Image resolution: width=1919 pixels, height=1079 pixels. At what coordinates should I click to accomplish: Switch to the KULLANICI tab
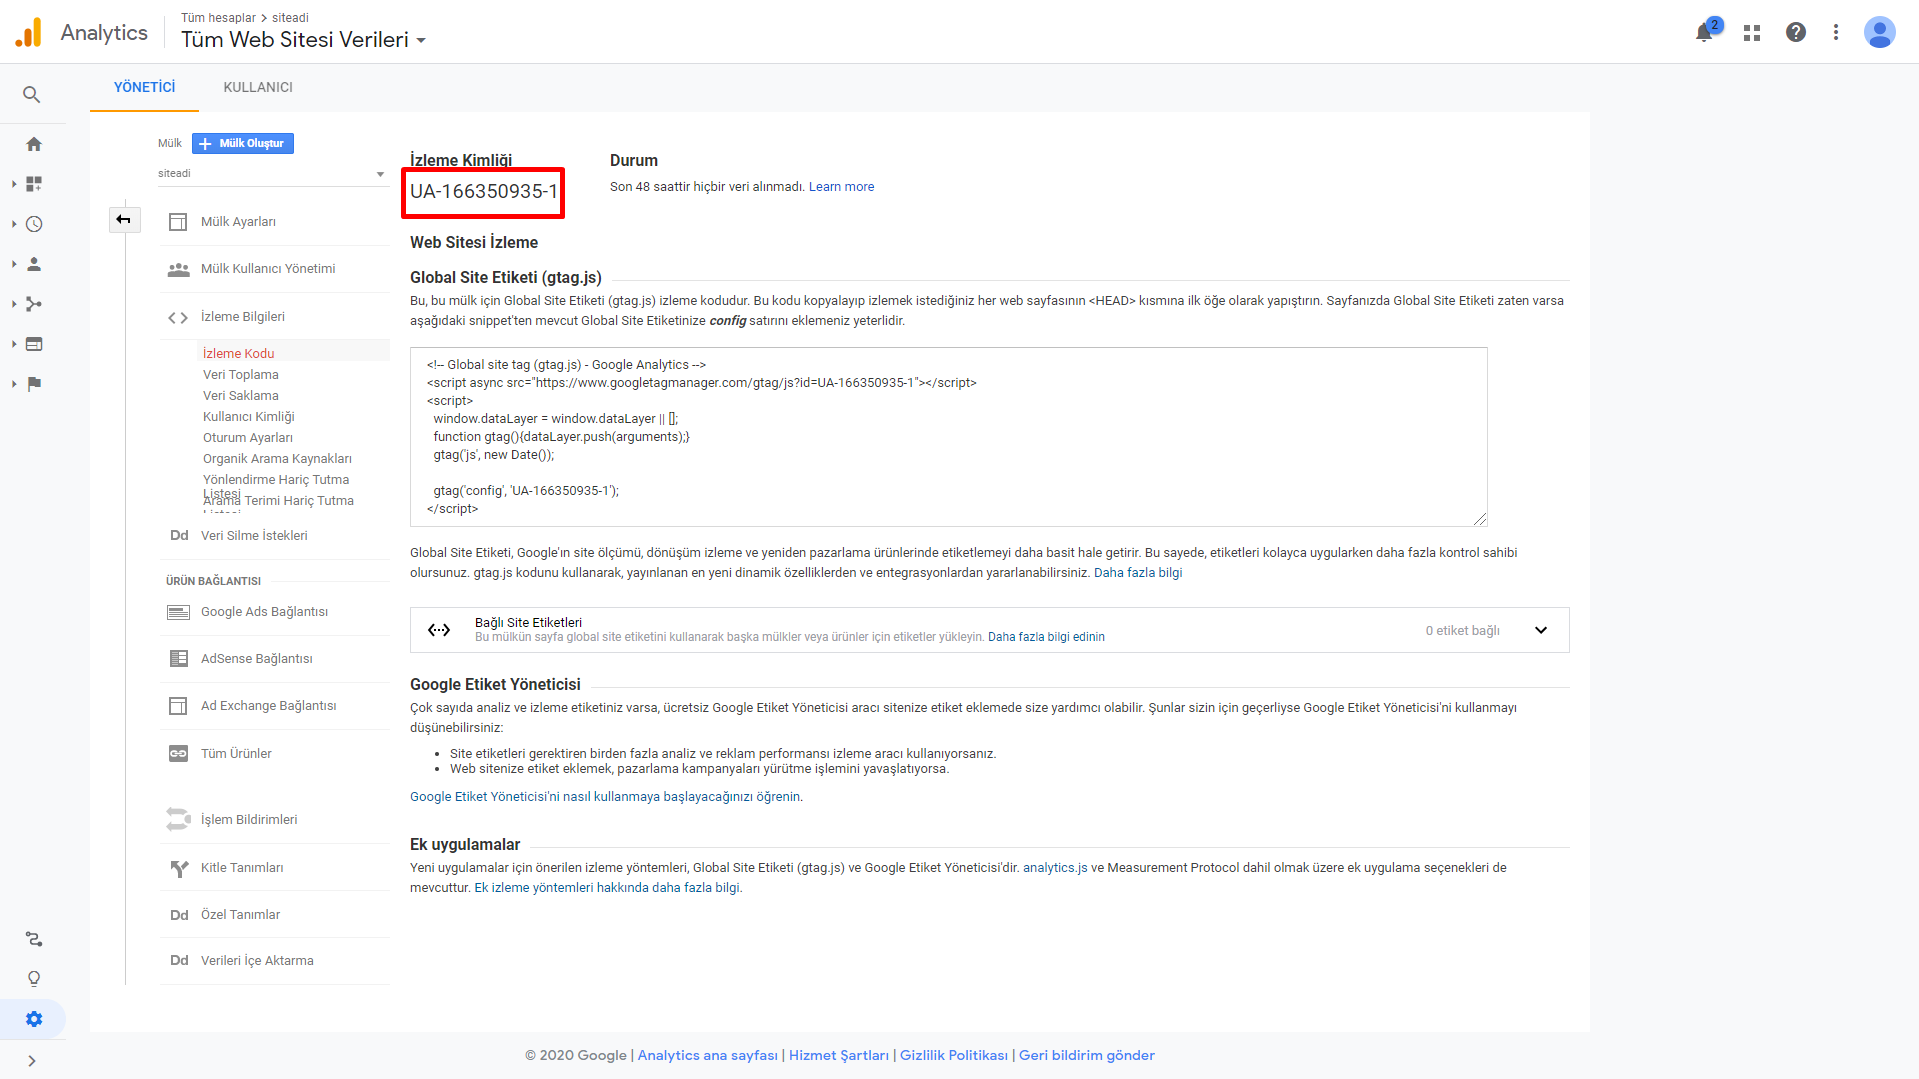[258, 87]
